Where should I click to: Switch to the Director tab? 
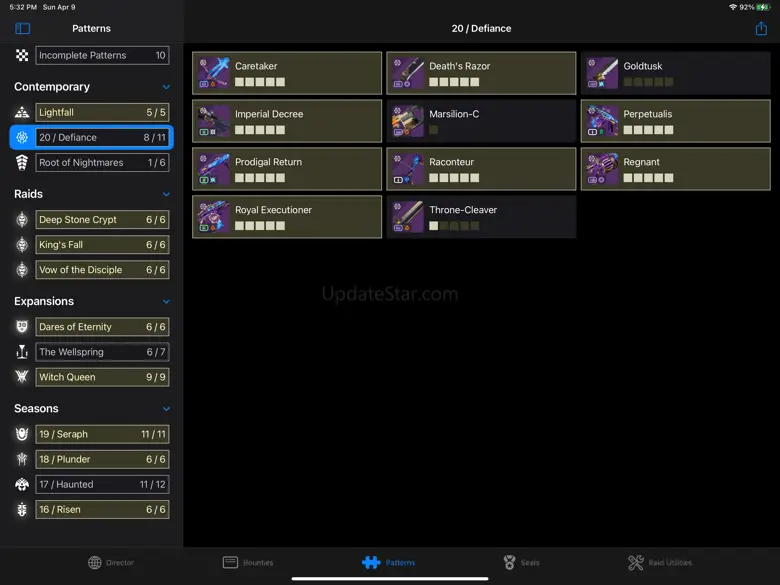tap(111, 563)
